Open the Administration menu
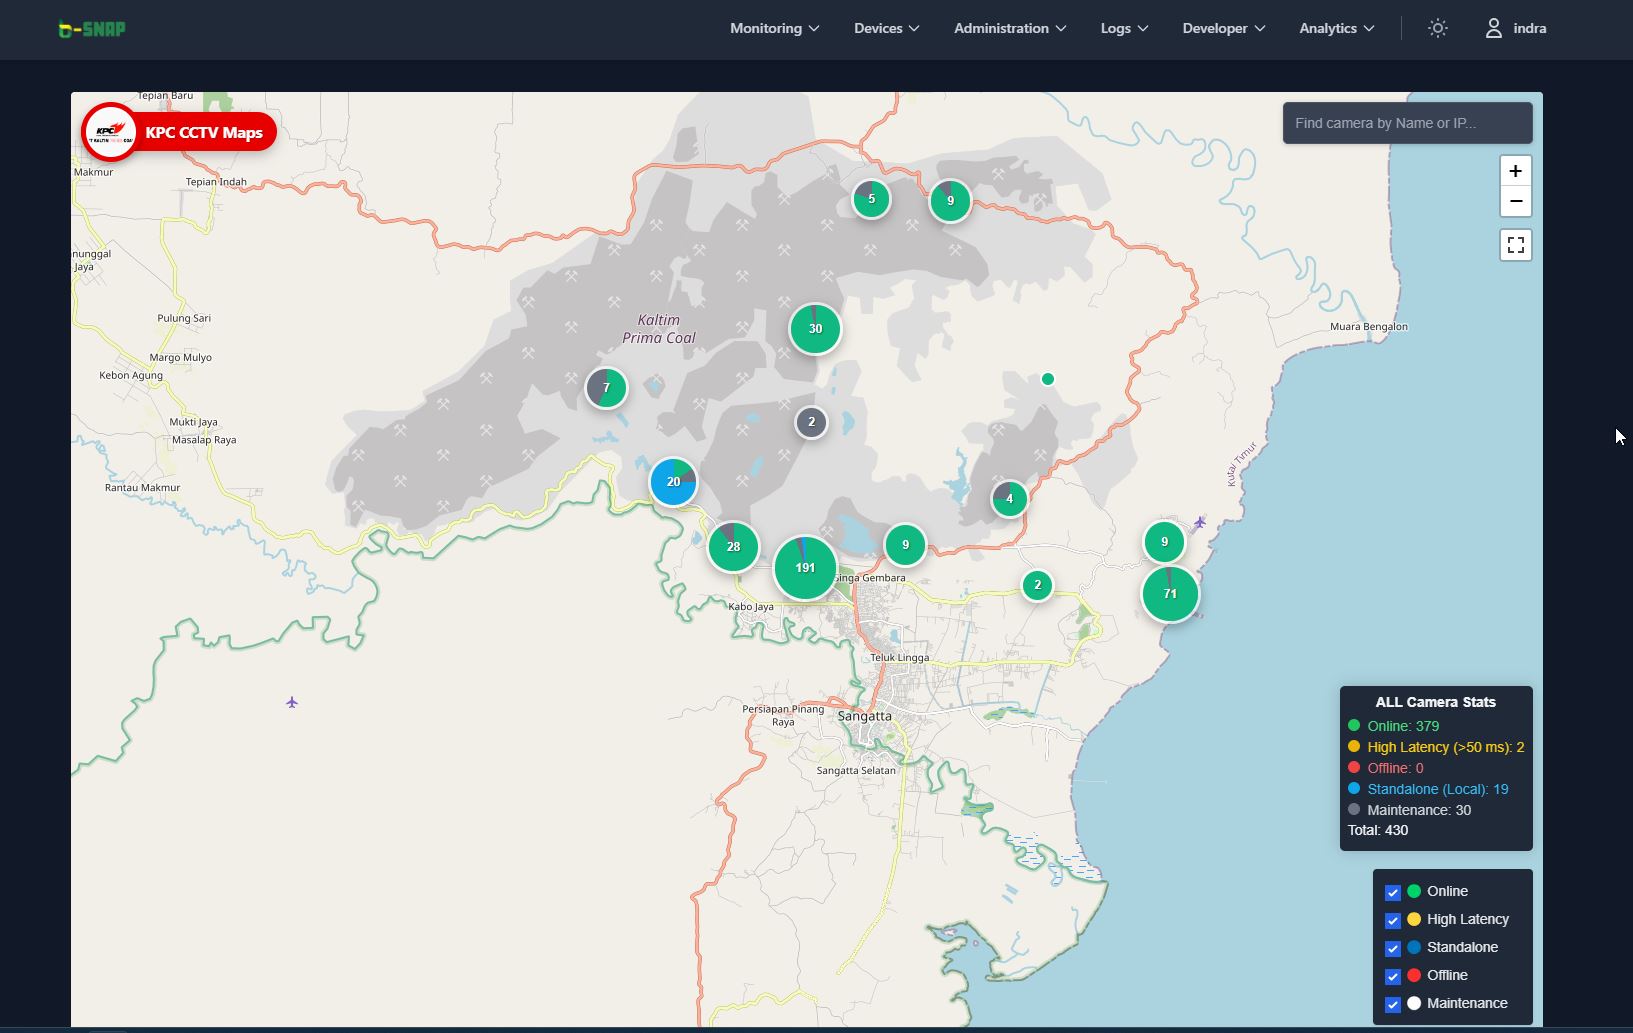Viewport: 1633px width, 1033px height. (1009, 28)
